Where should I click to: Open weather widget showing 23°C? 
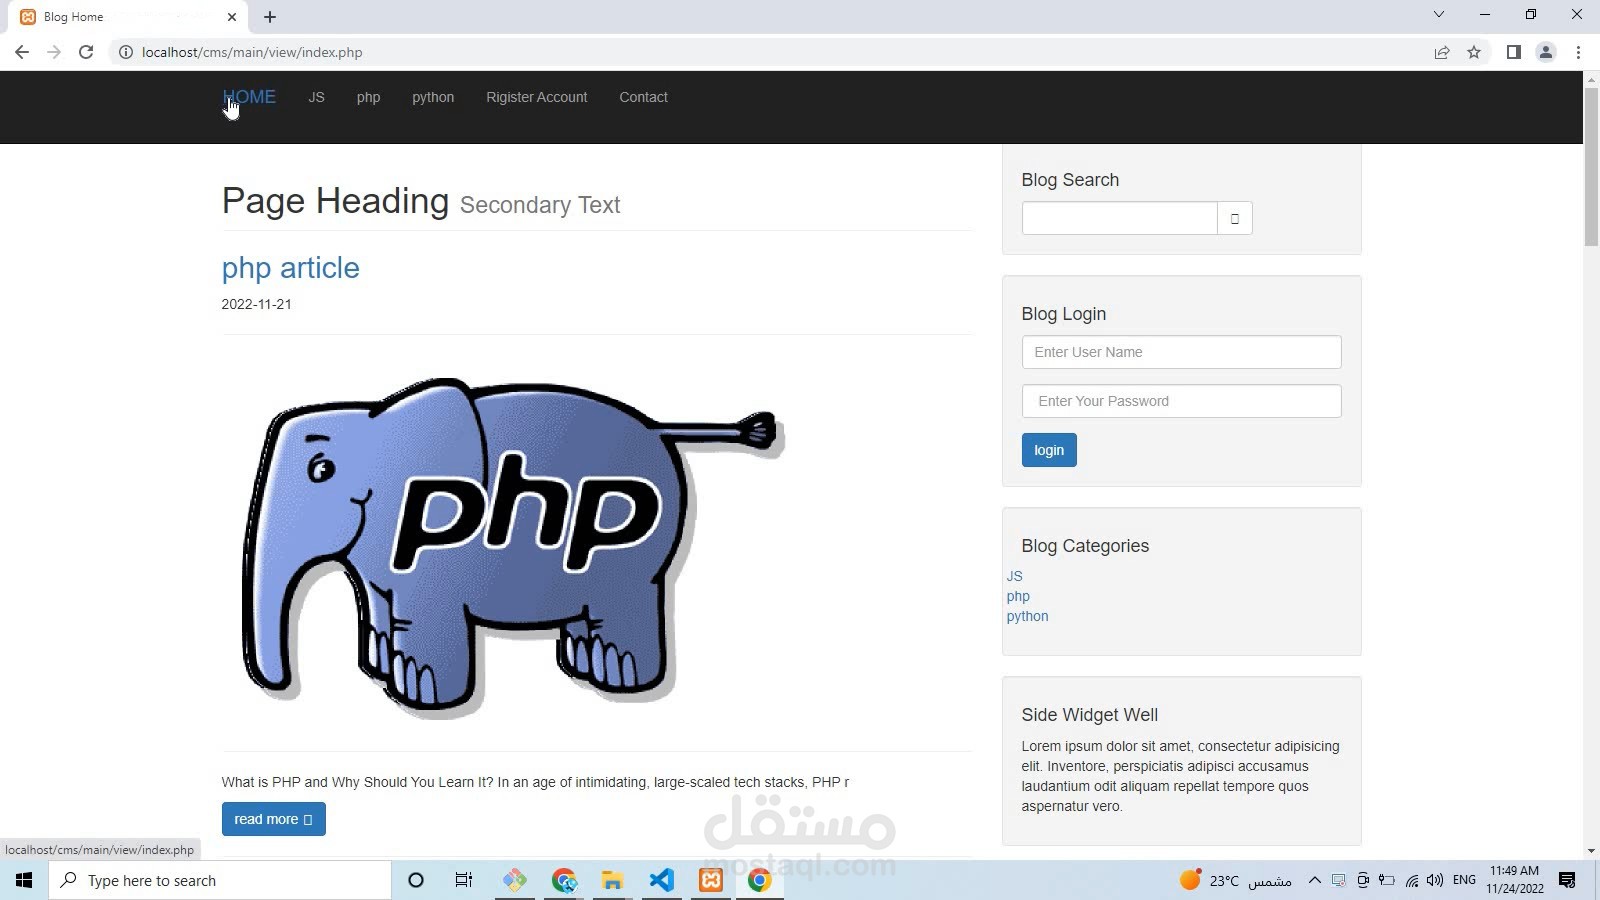tap(1235, 880)
